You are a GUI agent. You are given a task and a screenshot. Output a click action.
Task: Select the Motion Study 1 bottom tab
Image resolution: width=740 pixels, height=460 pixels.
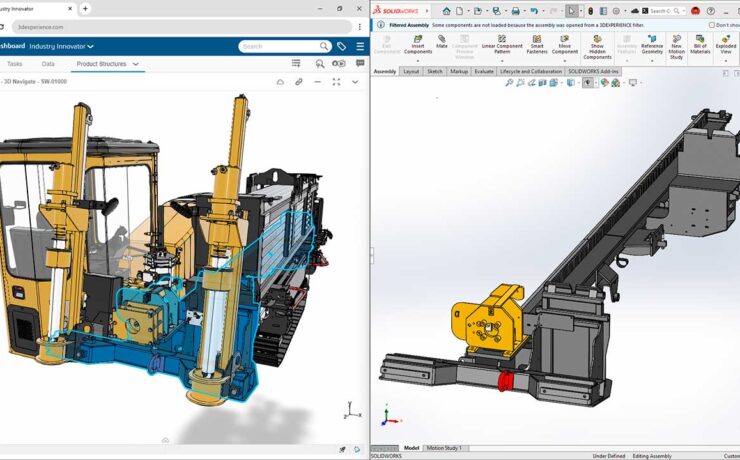(444, 448)
